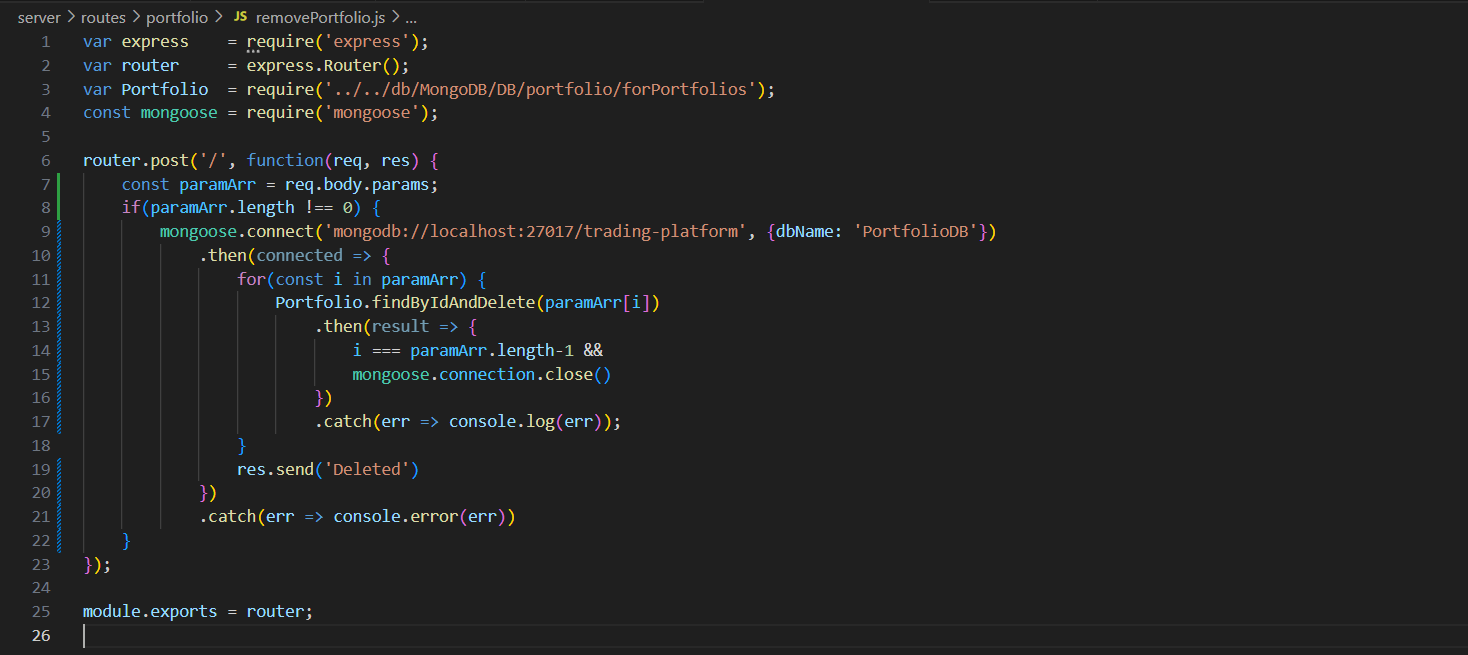Expand the trailing '...' breadcrumb symbol list
This screenshot has height=655, width=1468.
point(411,18)
